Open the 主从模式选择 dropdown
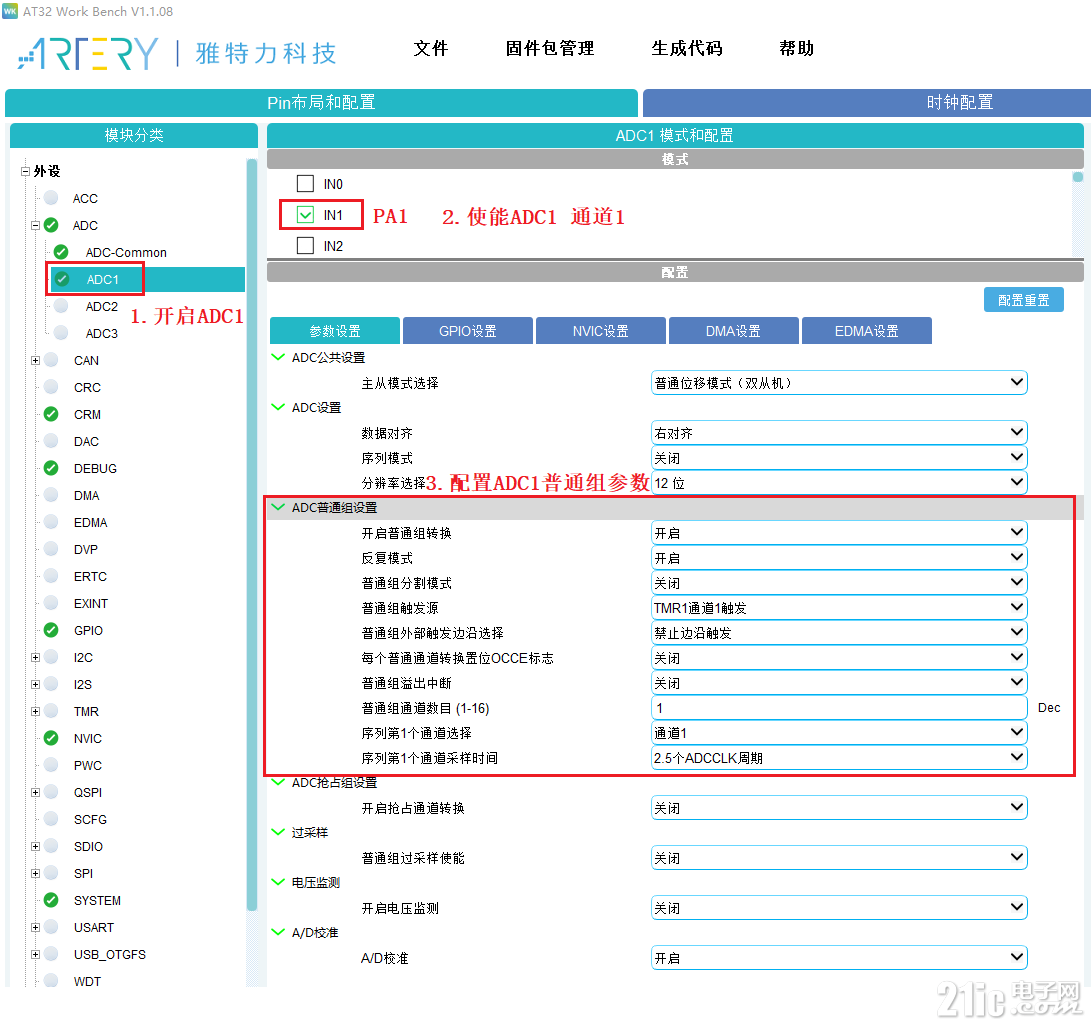Screen dimensions: 1091x1024 (x=839, y=383)
